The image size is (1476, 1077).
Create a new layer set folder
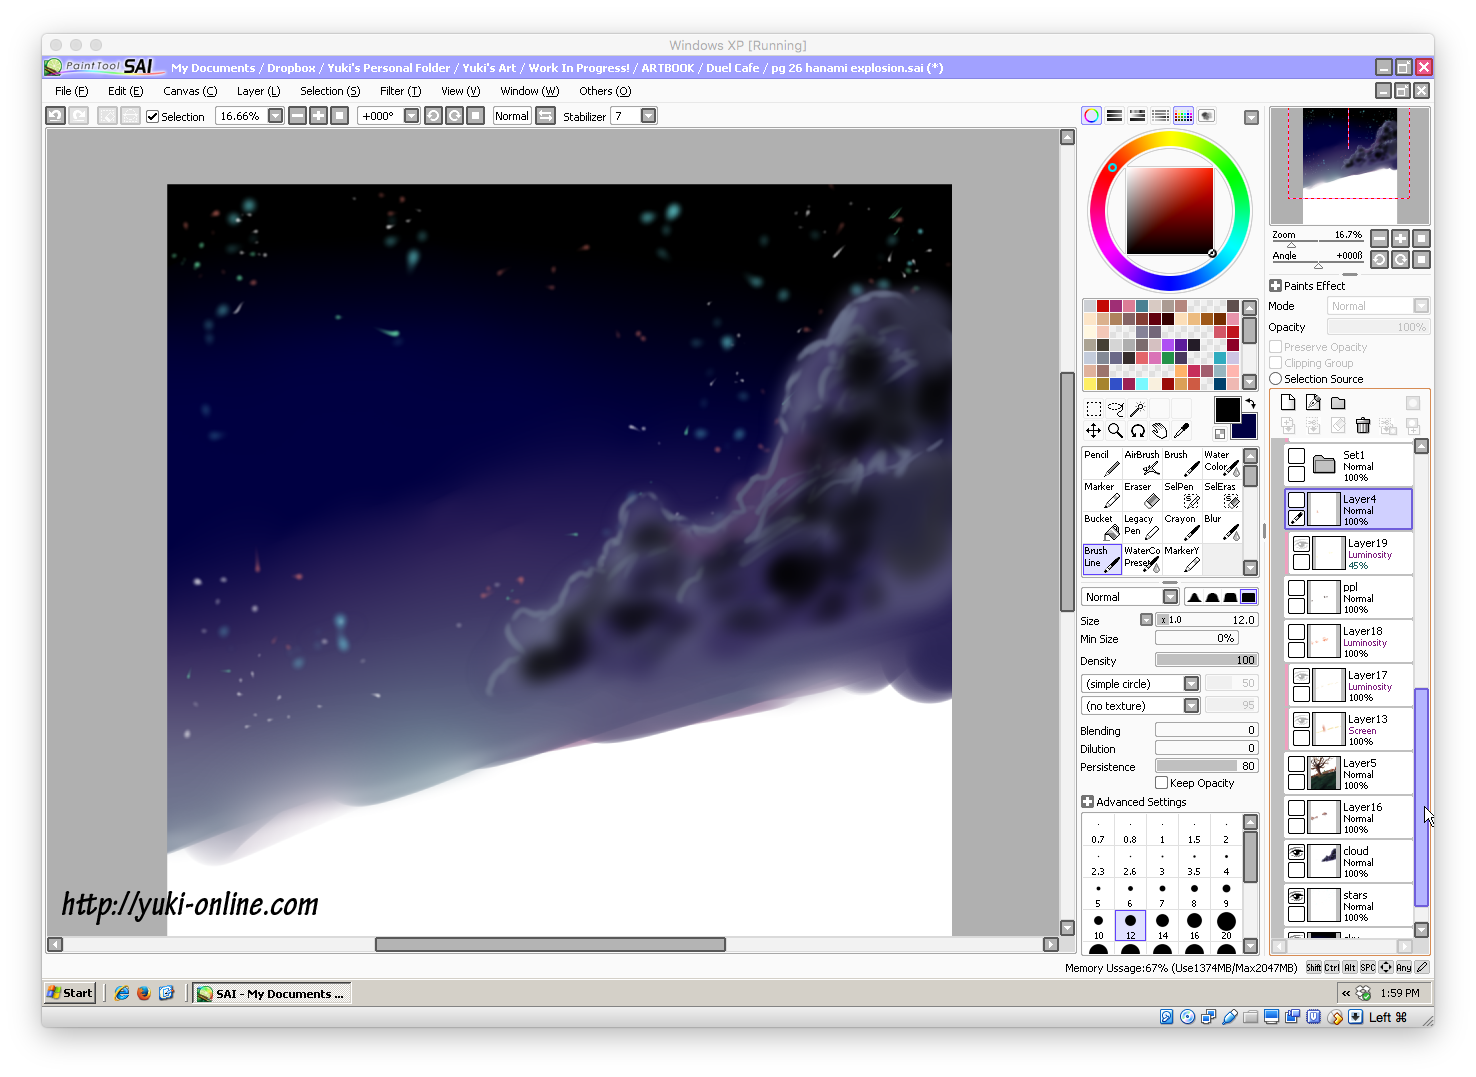click(1338, 403)
